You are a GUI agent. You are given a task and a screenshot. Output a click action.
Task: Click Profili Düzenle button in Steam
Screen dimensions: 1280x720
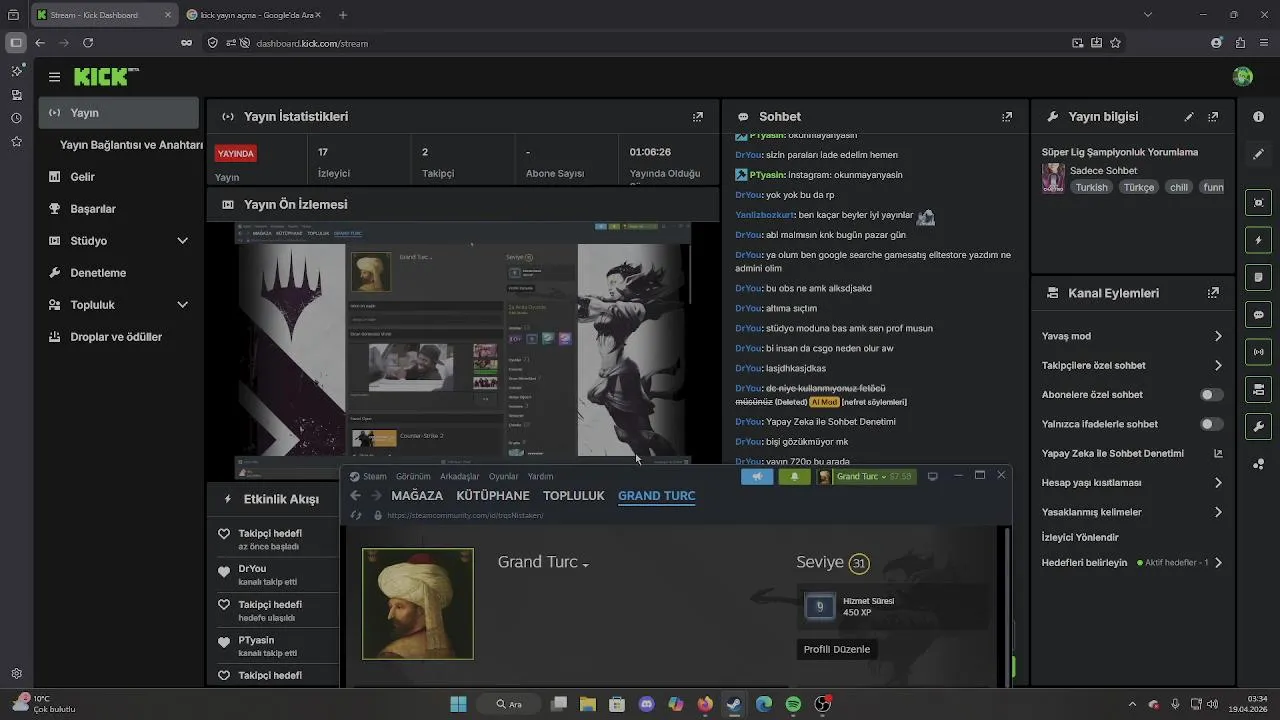[837, 649]
